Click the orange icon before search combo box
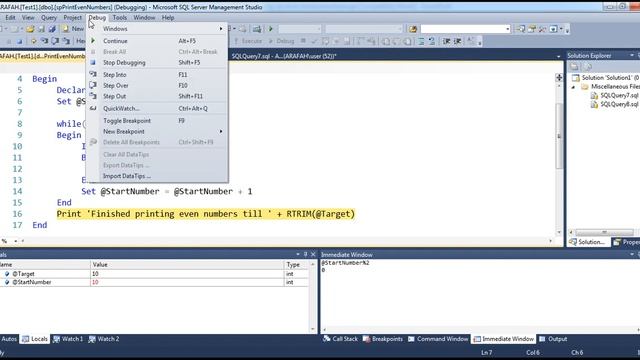This screenshot has height=360, width=640. (x=413, y=29)
